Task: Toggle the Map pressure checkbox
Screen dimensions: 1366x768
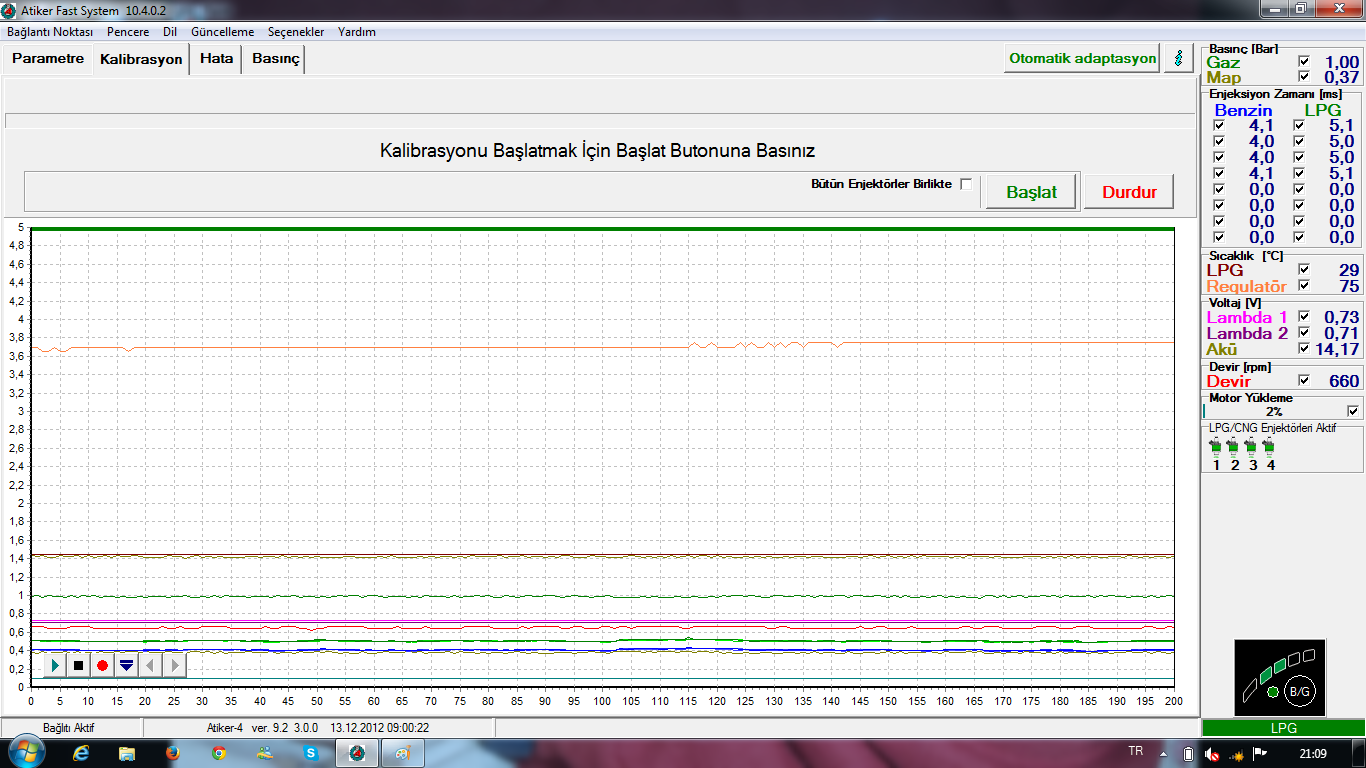Action: pyautogui.click(x=1303, y=77)
